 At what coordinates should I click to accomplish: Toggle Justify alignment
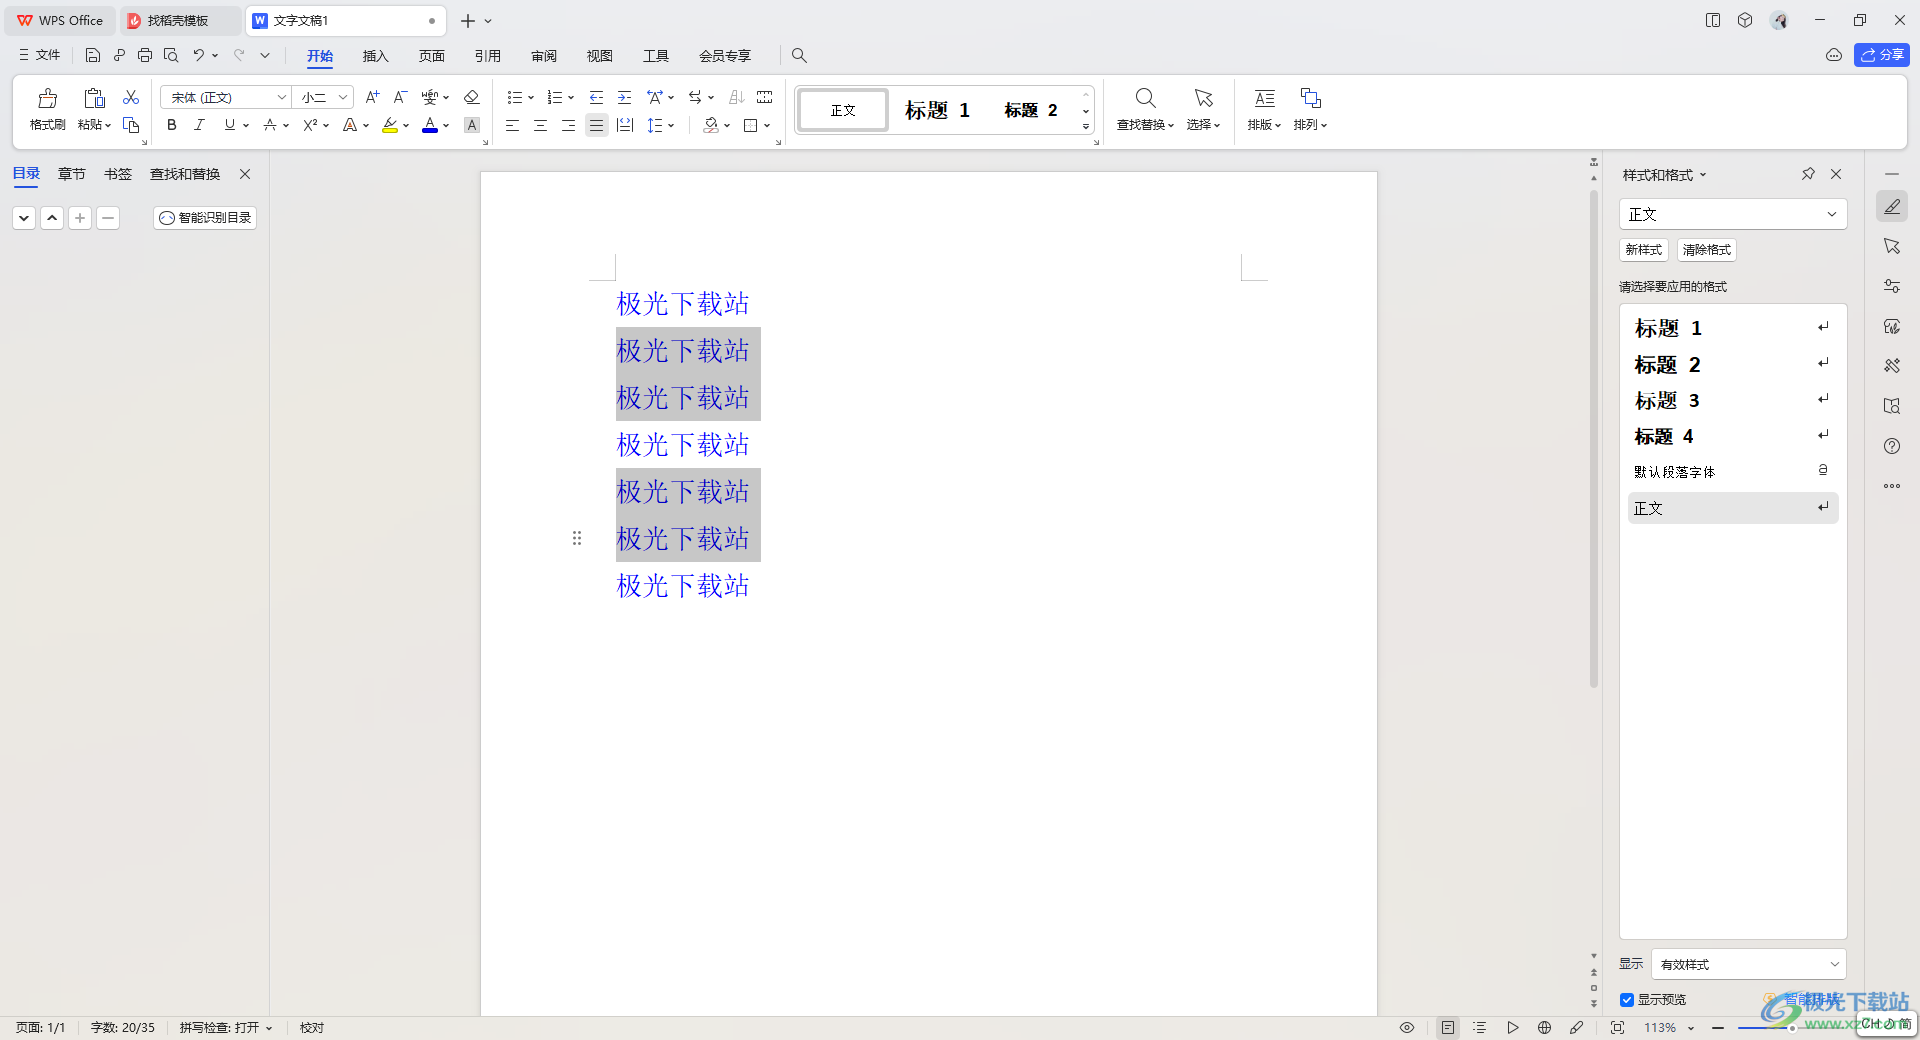(597, 125)
